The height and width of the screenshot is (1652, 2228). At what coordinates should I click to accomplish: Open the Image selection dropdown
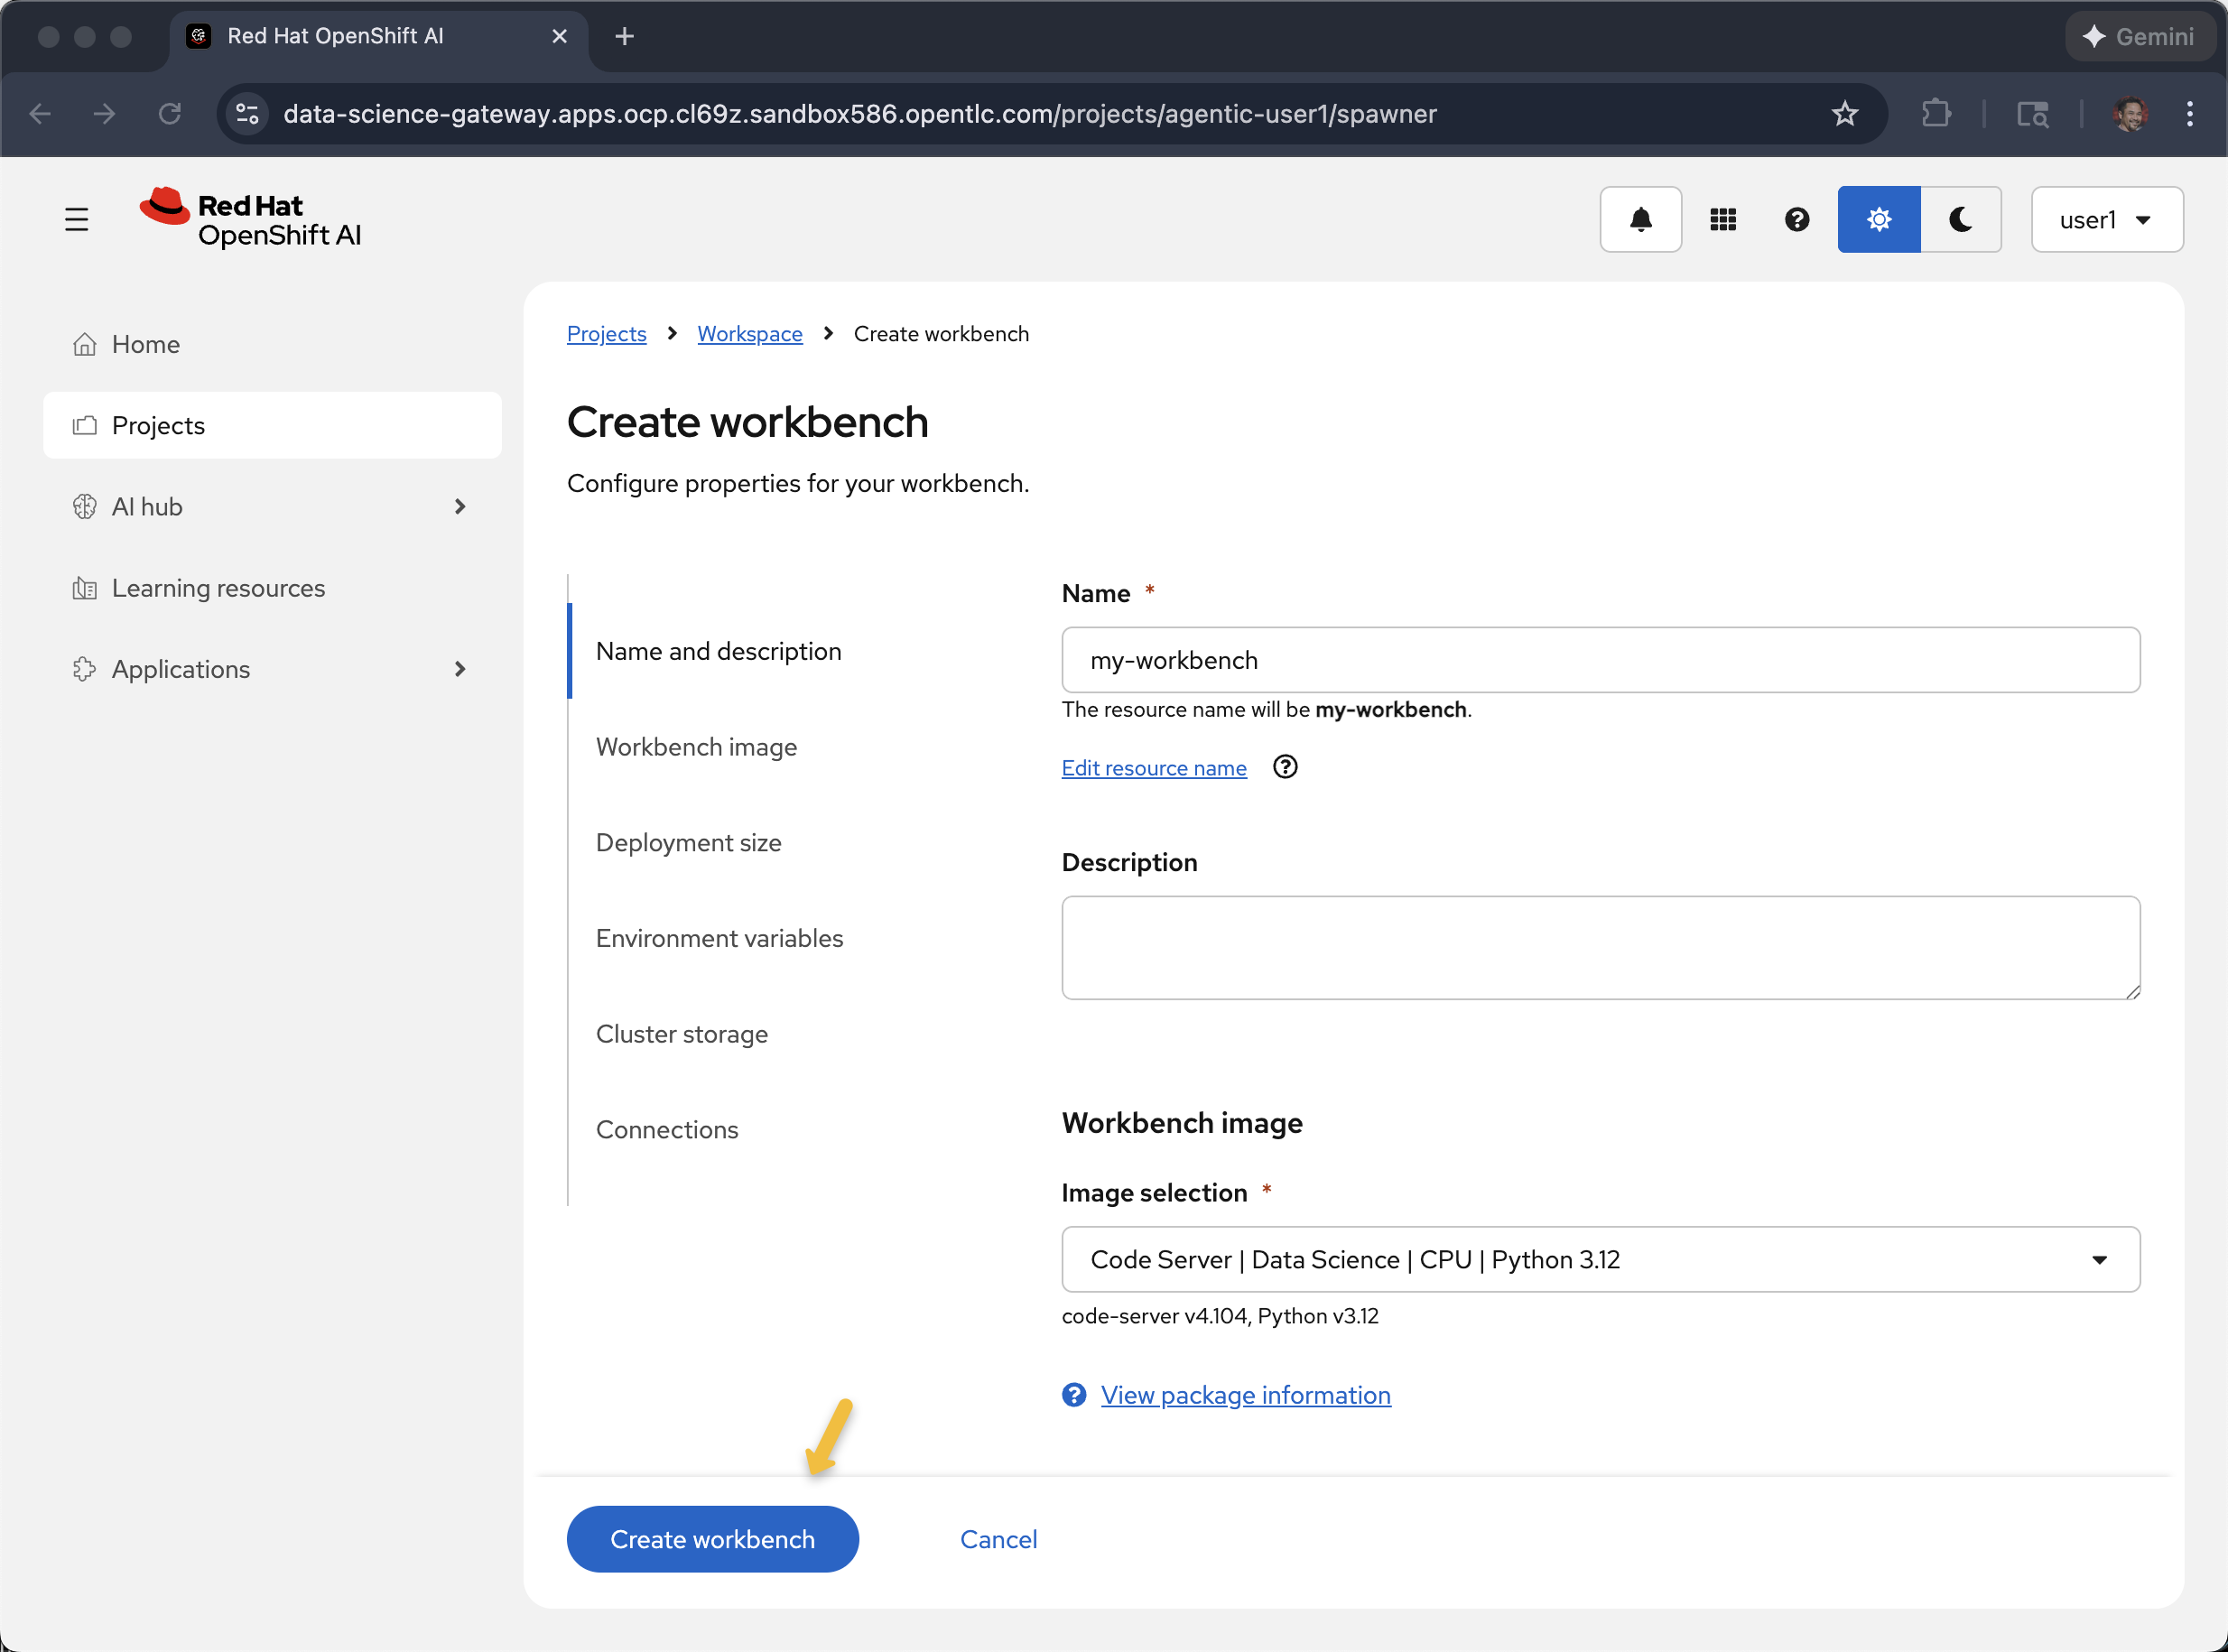point(1600,1259)
